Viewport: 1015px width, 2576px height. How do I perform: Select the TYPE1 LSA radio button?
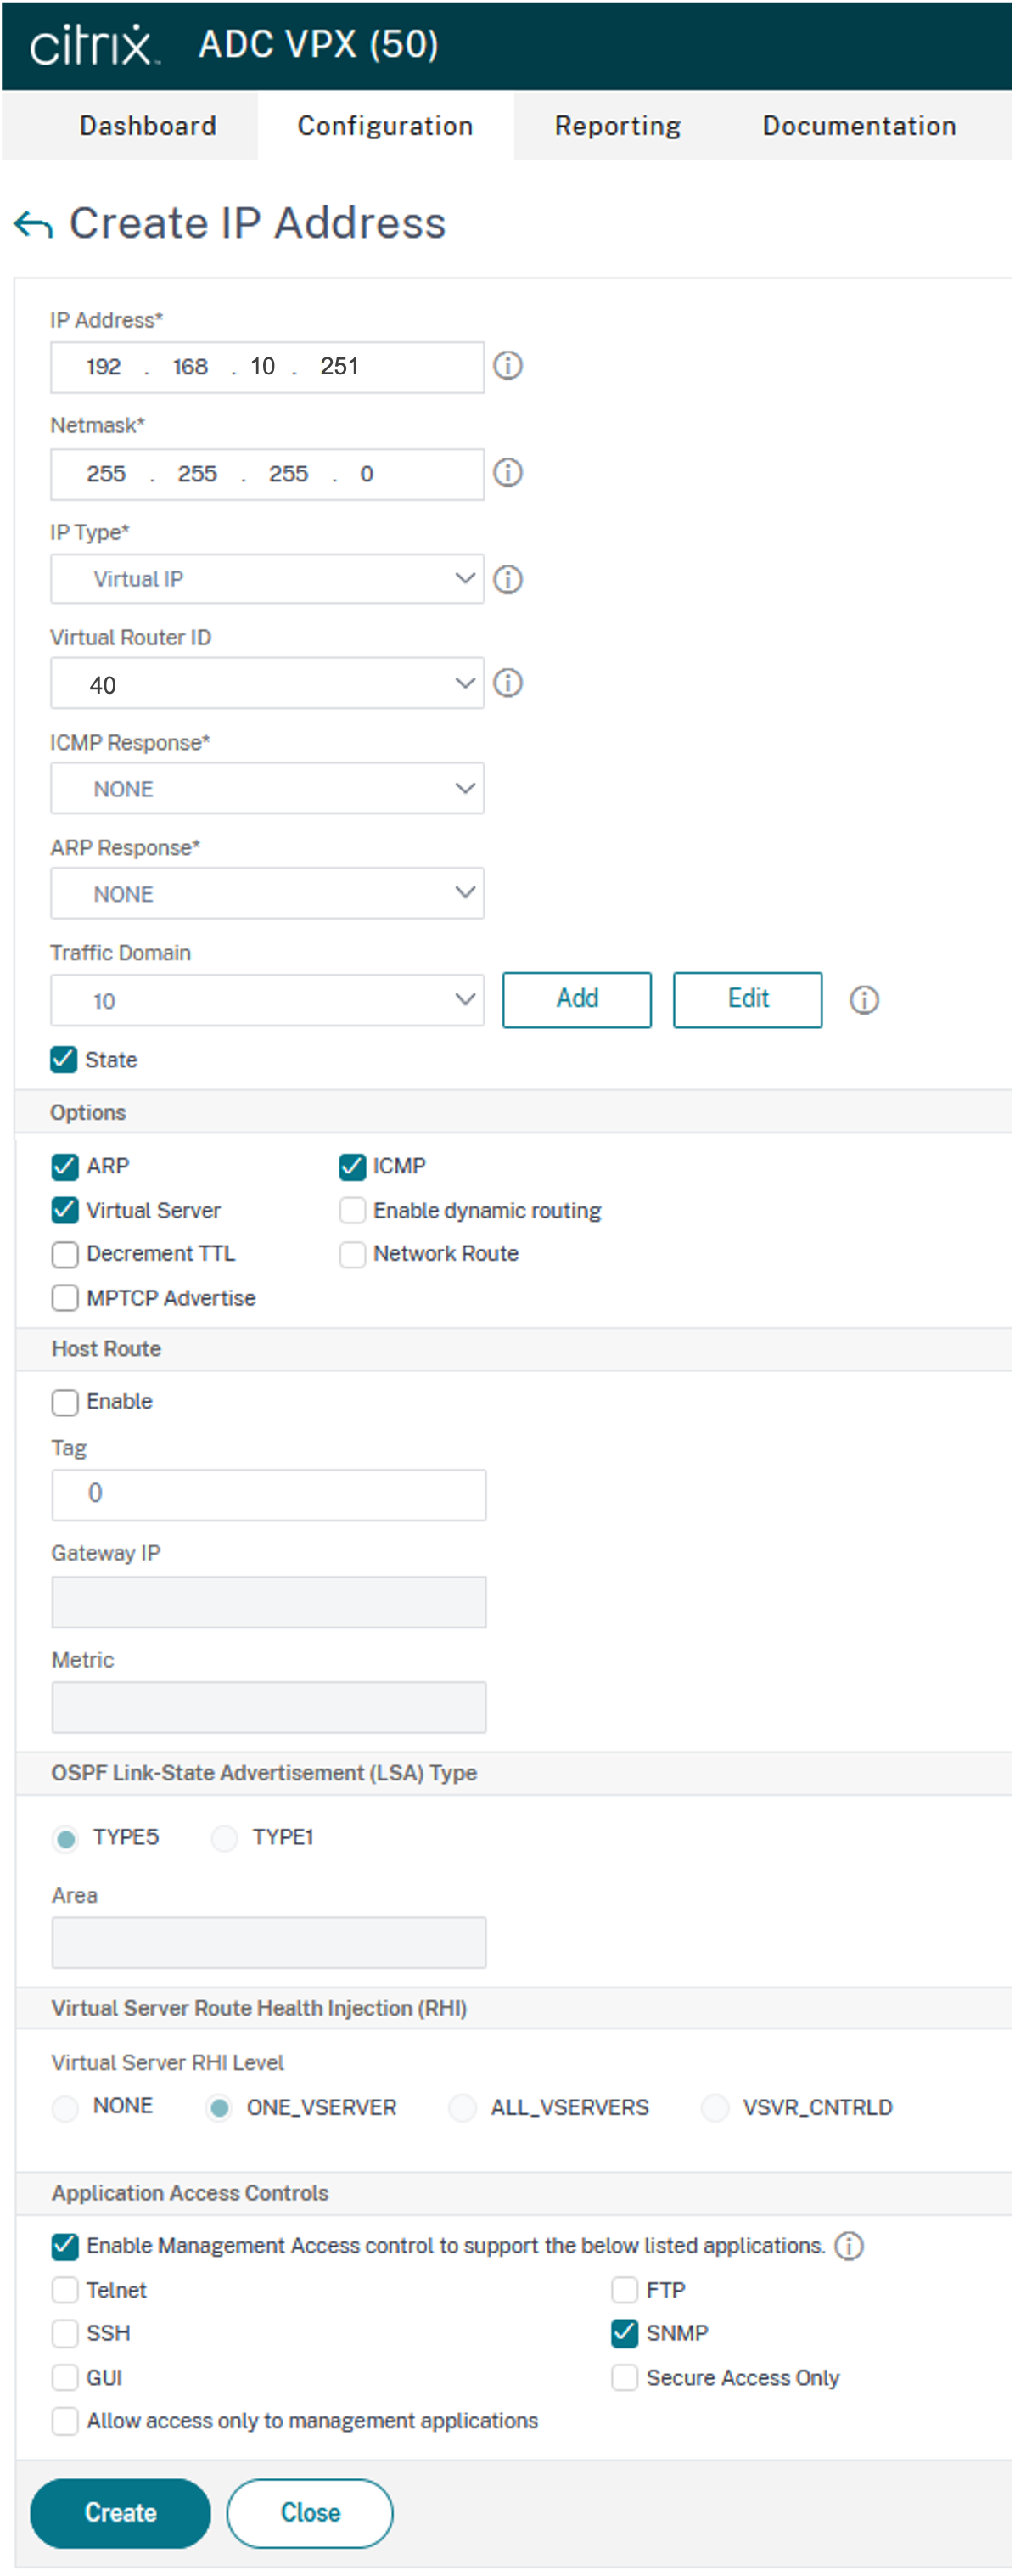[x=224, y=1838]
